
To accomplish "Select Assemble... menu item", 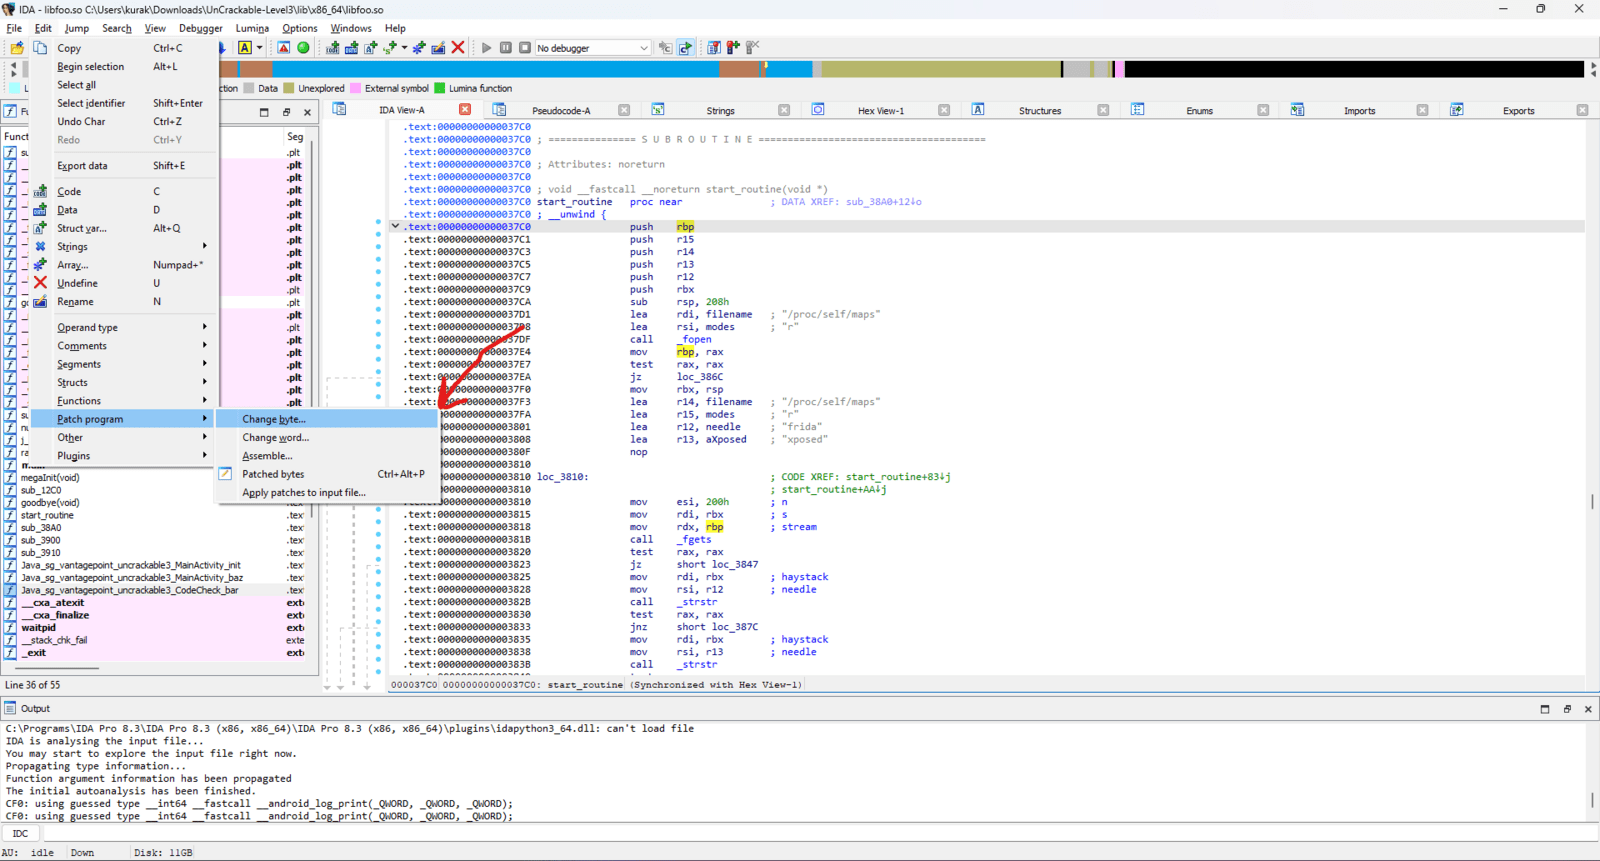I will point(328,456).
